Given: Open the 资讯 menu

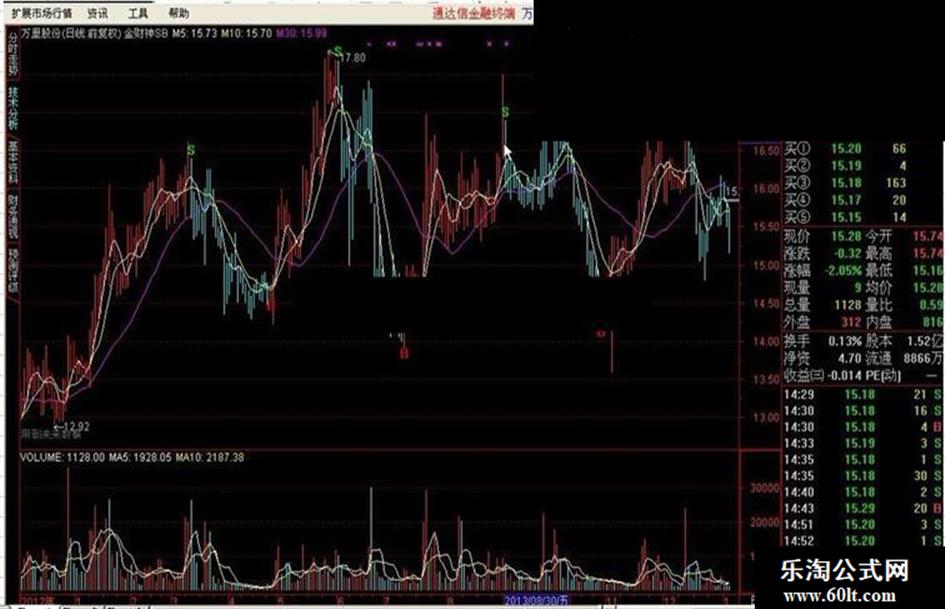Looking at the screenshot, I should [97, 13].
